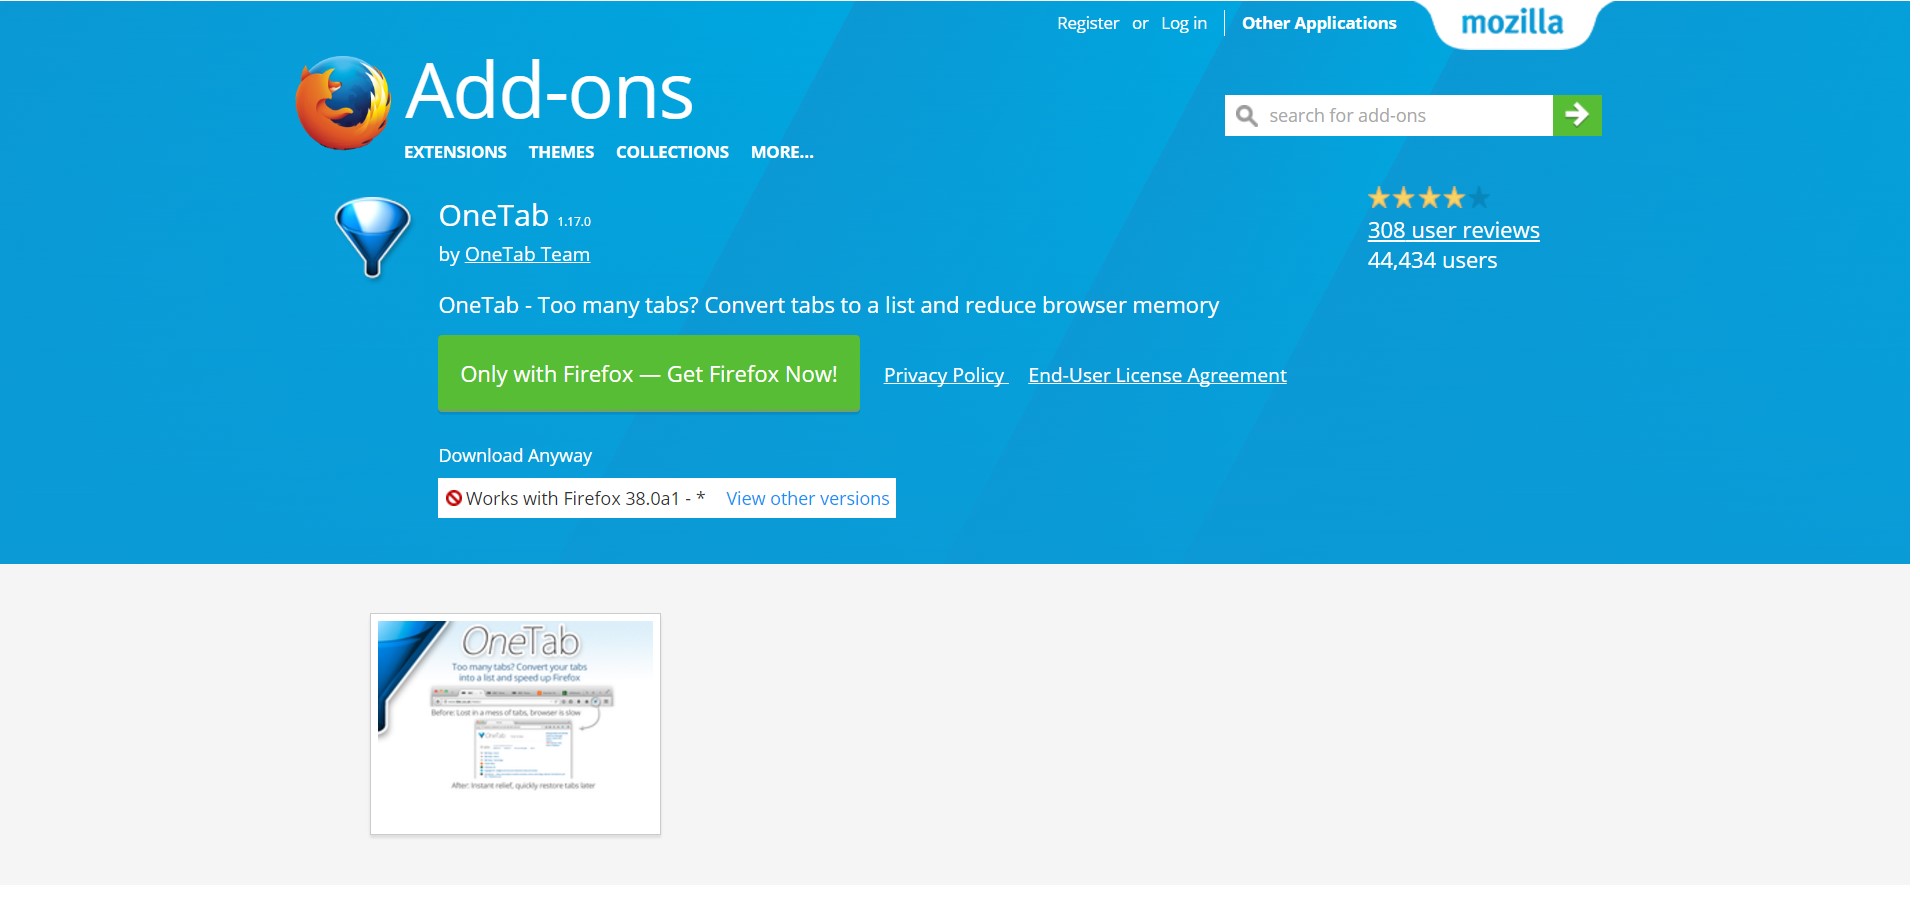Open the Privacy Policy link
Viewport: 1920px width, 919px height.
pos(944,375)
